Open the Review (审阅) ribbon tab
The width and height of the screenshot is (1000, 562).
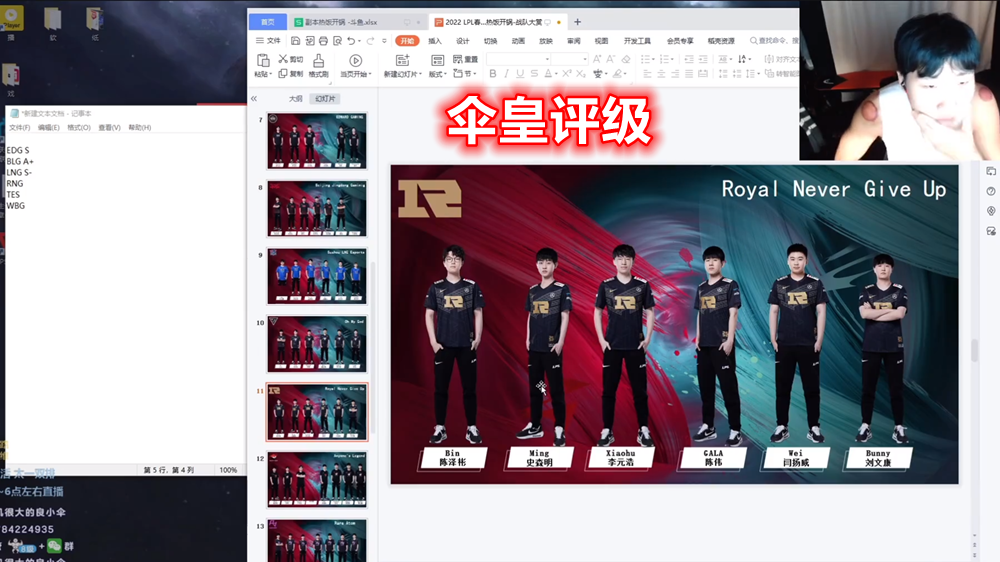coord(573,41)
